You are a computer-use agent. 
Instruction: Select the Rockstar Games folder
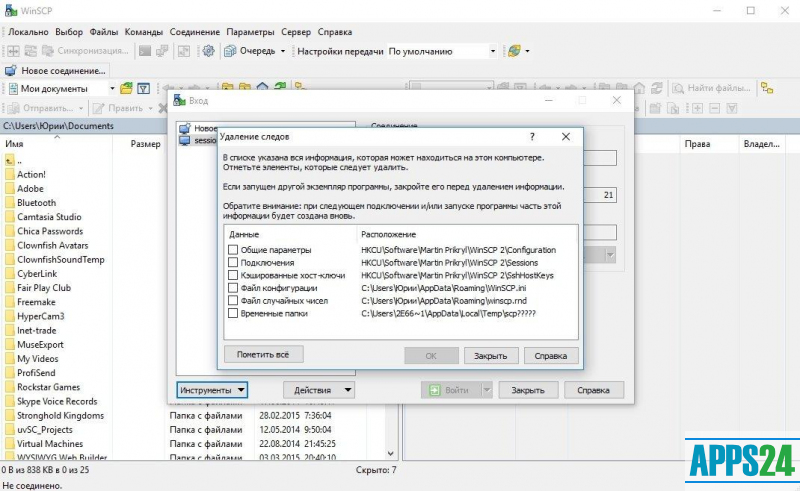tap(48, 387)
